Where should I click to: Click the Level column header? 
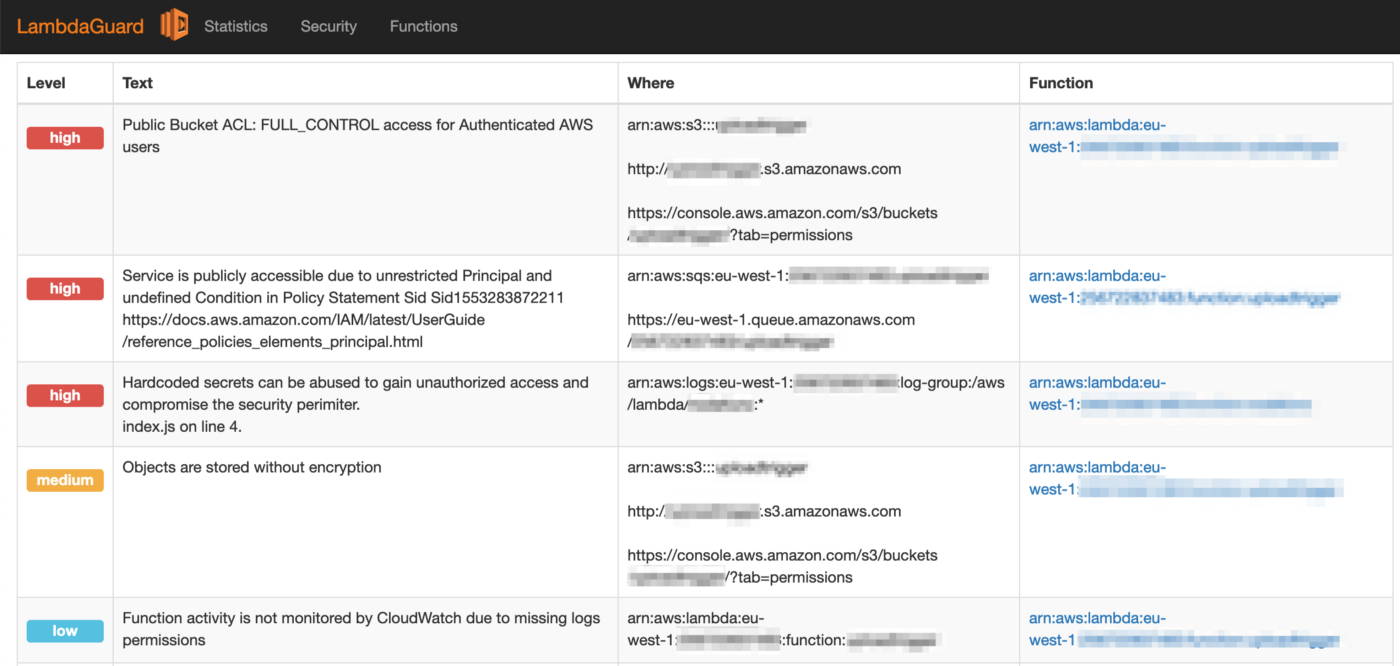click(x=46, y=83)
